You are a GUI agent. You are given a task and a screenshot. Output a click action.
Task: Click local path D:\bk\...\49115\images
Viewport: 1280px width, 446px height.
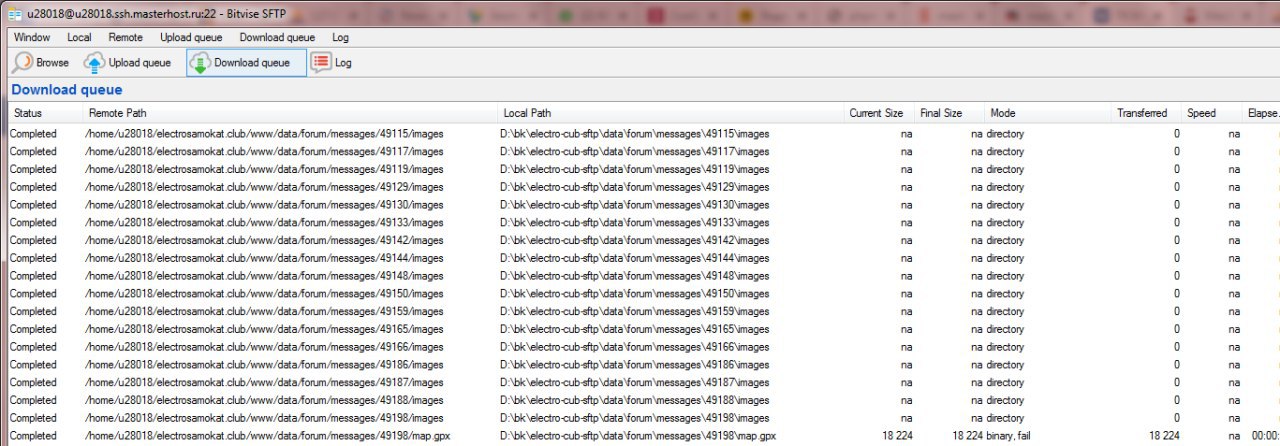click(x=634, y=133)
